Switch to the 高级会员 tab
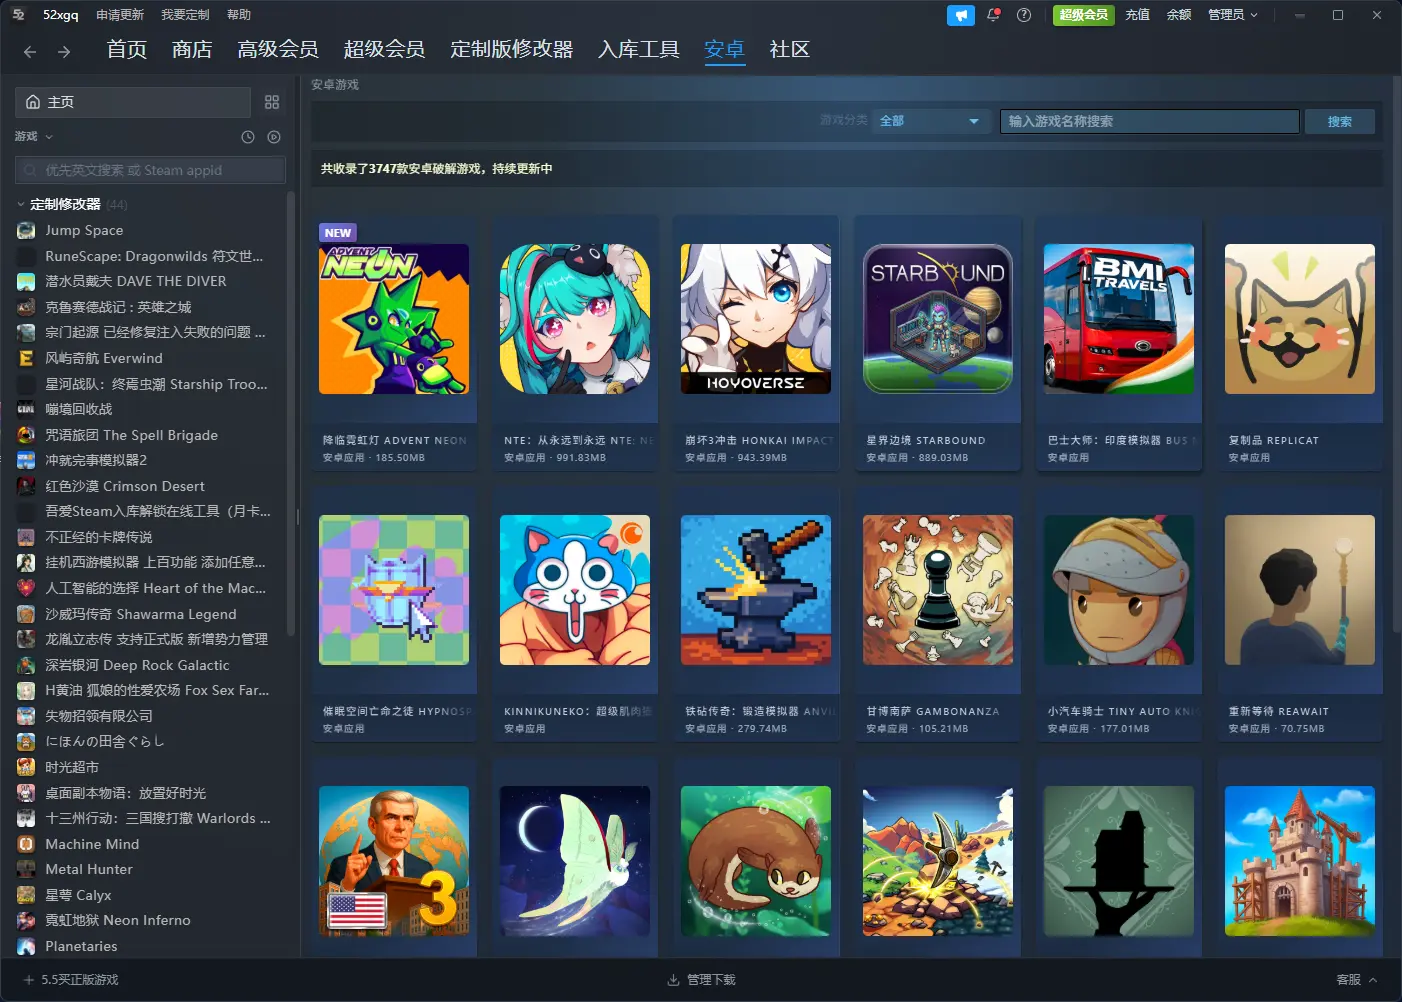1402x1002 pixels. coord(278,49)
